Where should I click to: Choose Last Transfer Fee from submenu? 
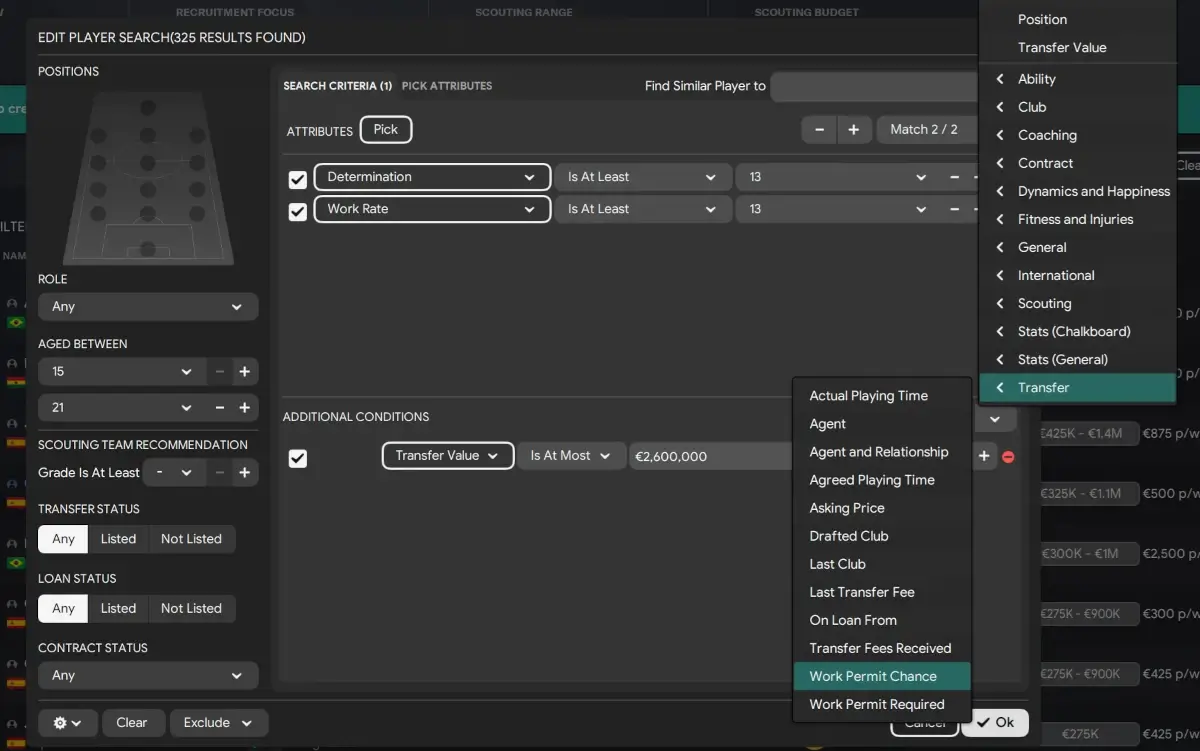[x=882, y=592]
